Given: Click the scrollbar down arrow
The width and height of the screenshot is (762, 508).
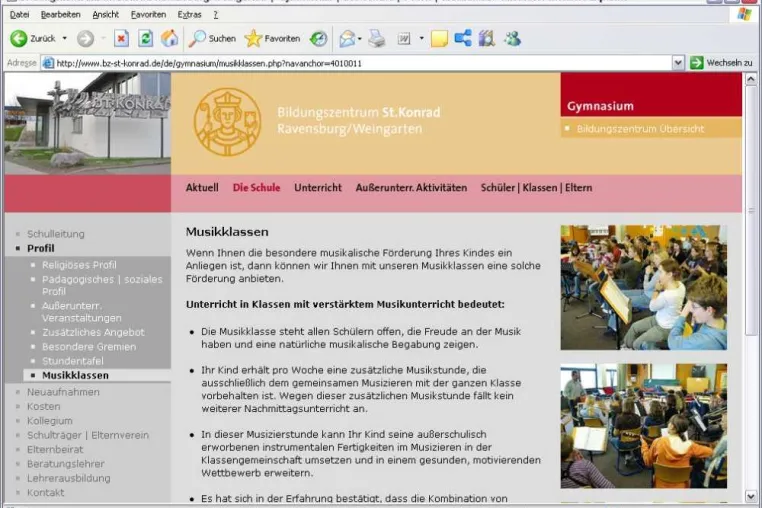Looking at the screenshot, I should pos(751,496).
